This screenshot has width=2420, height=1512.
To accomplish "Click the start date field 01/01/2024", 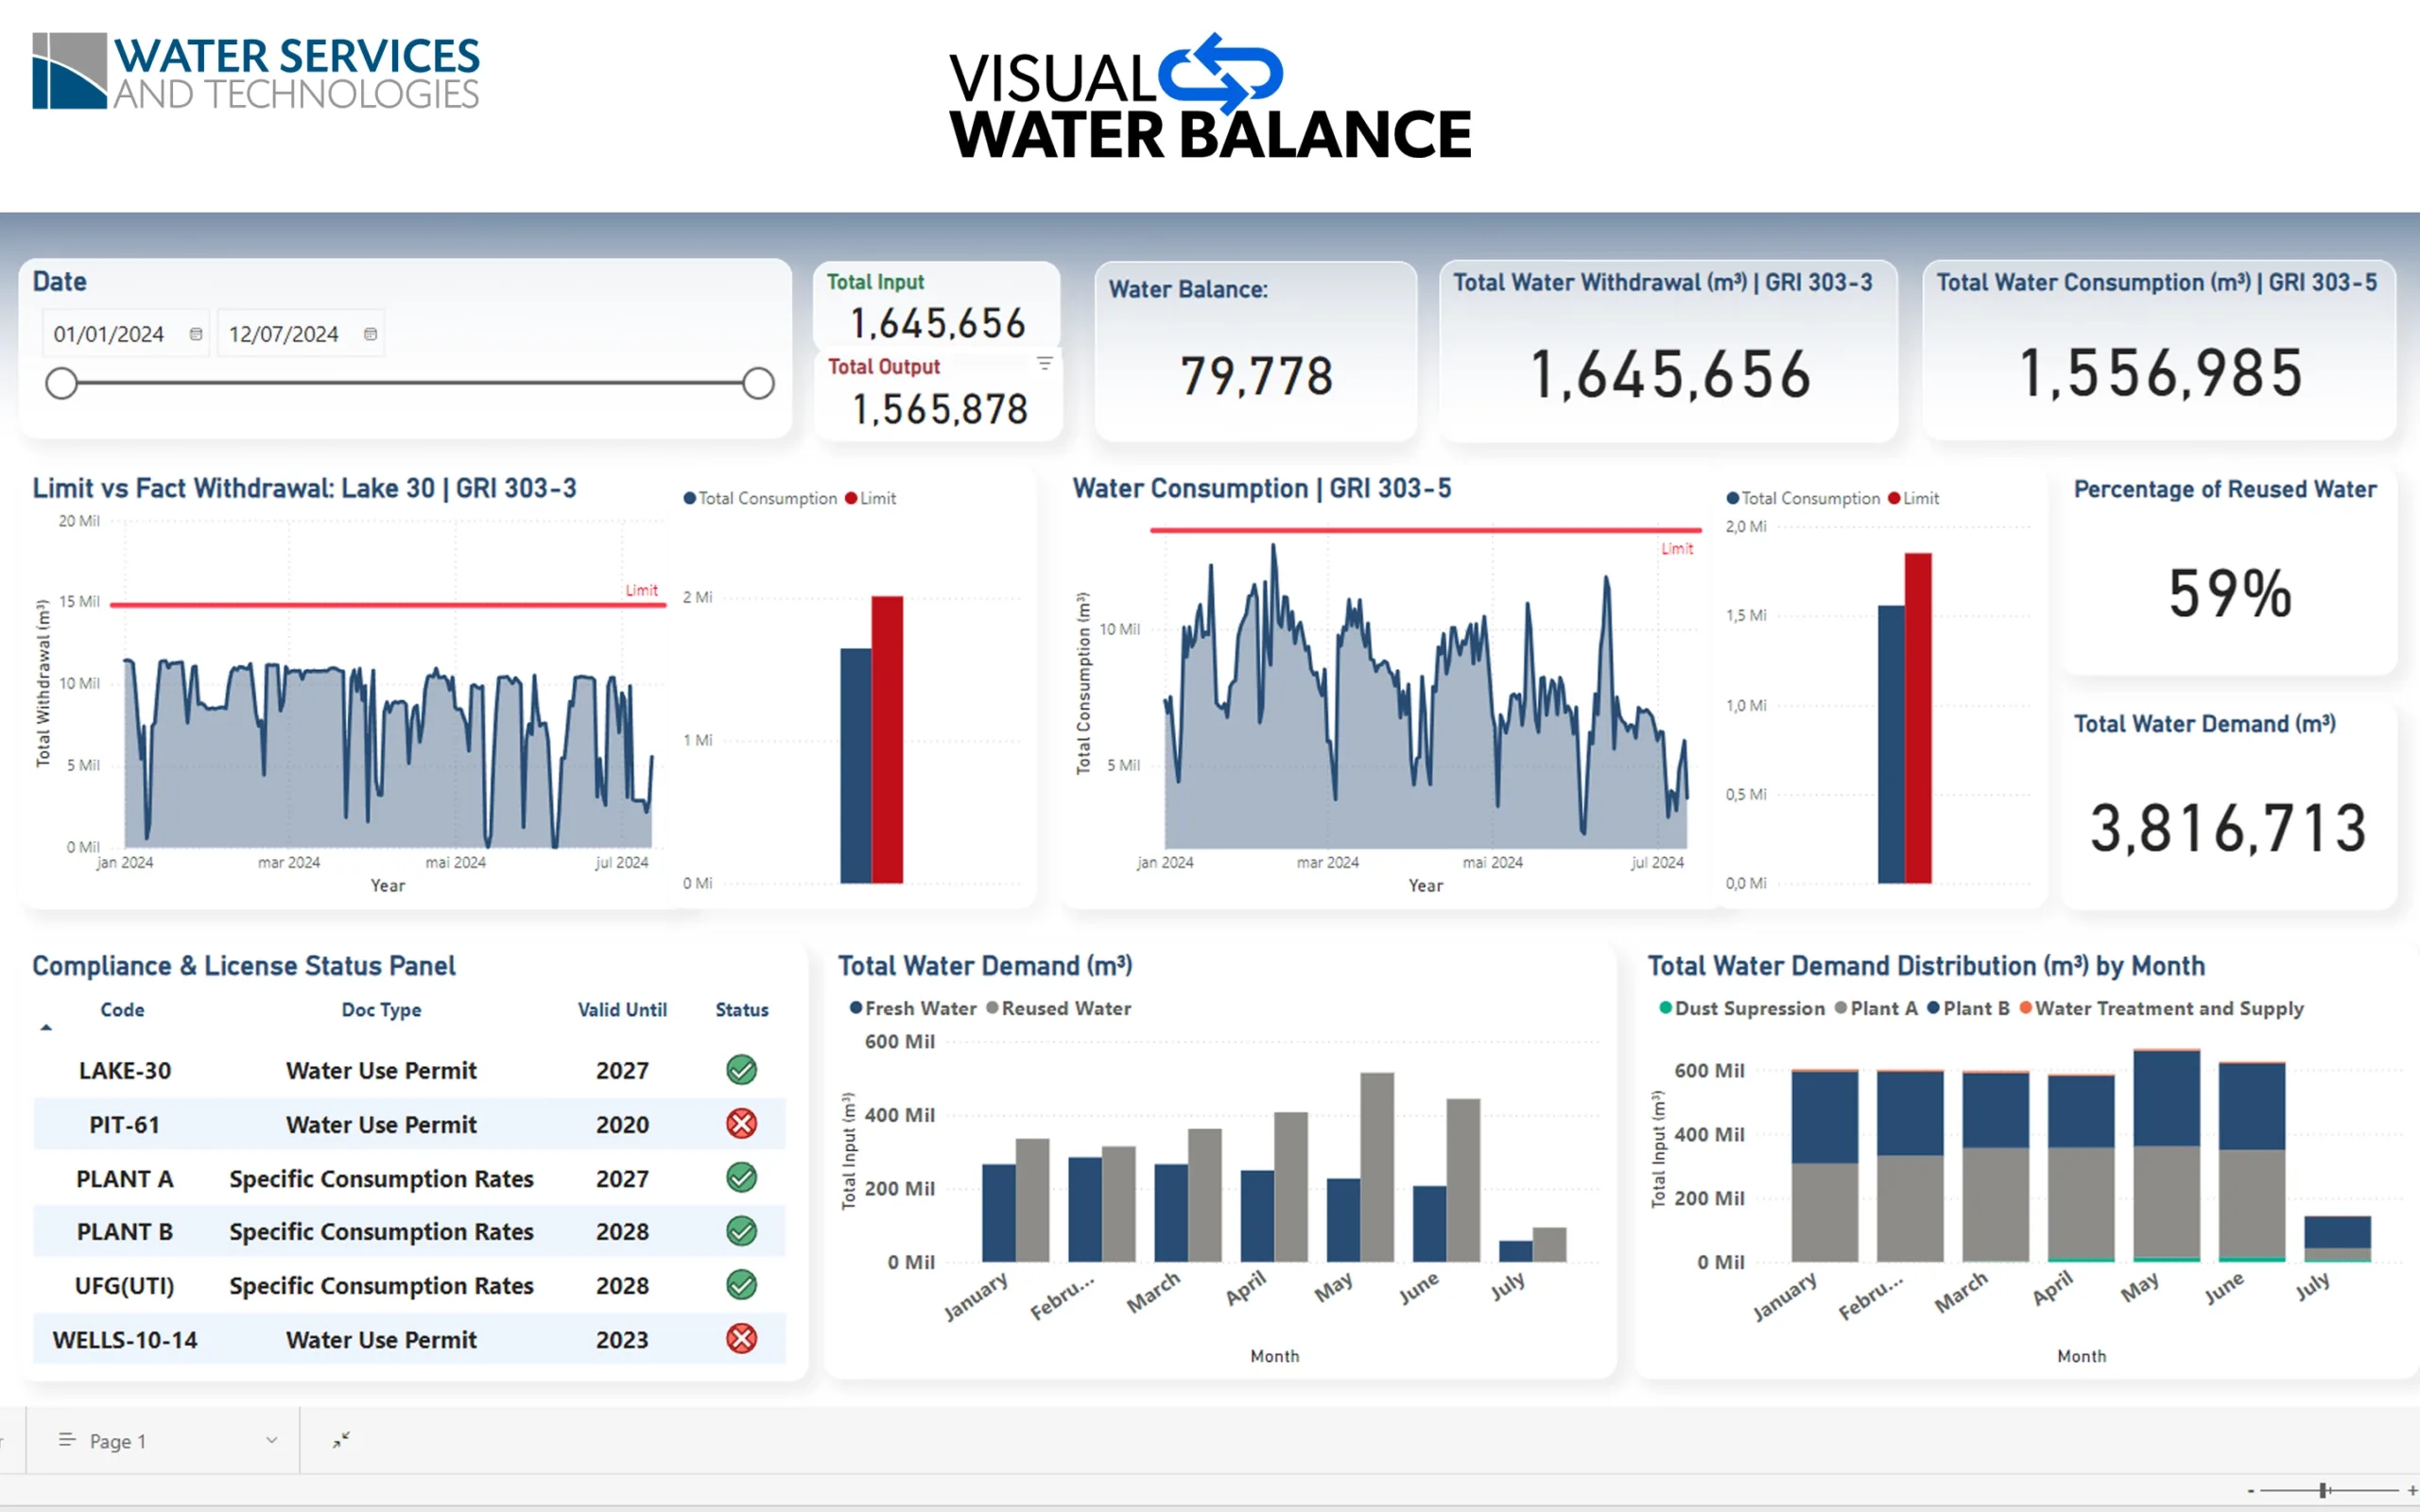I will (x=108, y=334).
